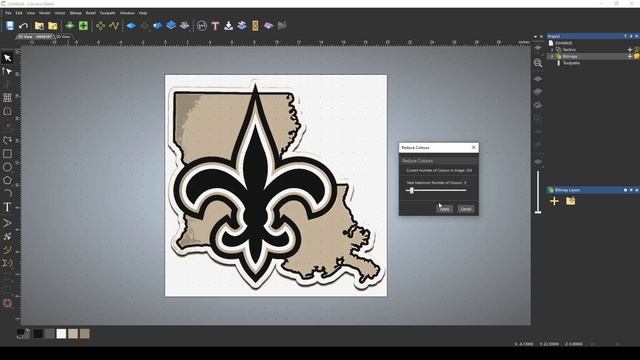The image size is (640, 360).
Task: Select the Untitled project root item
Action: click(x=563, y=43)
